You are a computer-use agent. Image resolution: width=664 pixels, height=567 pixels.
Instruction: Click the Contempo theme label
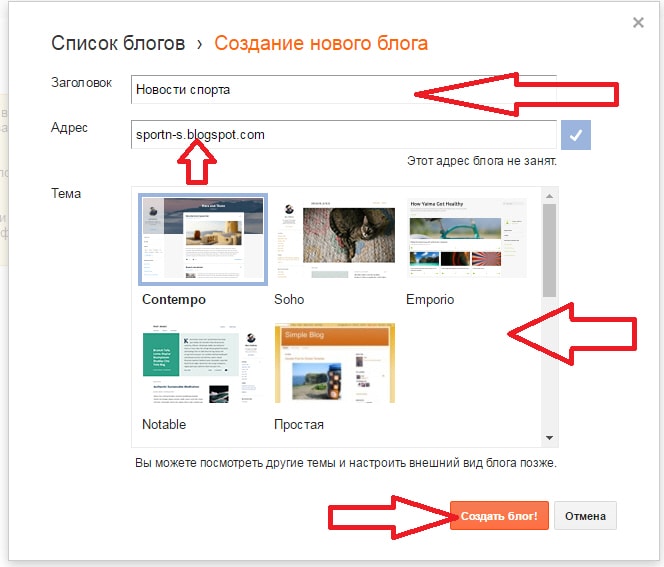174,299
